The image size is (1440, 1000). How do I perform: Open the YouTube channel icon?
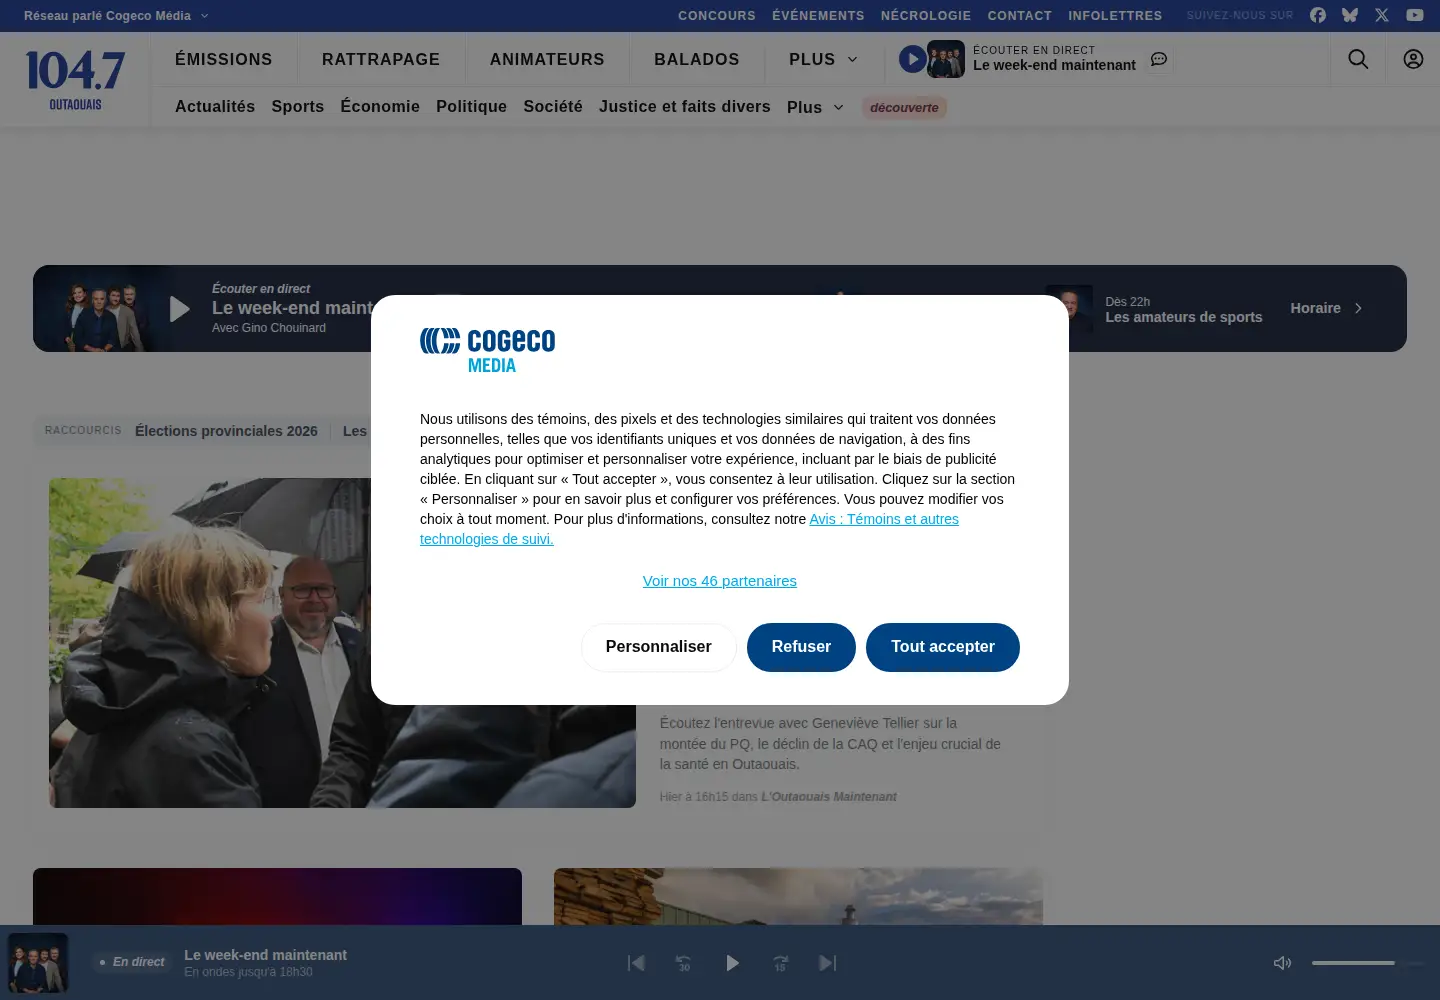click(1415, 15)
